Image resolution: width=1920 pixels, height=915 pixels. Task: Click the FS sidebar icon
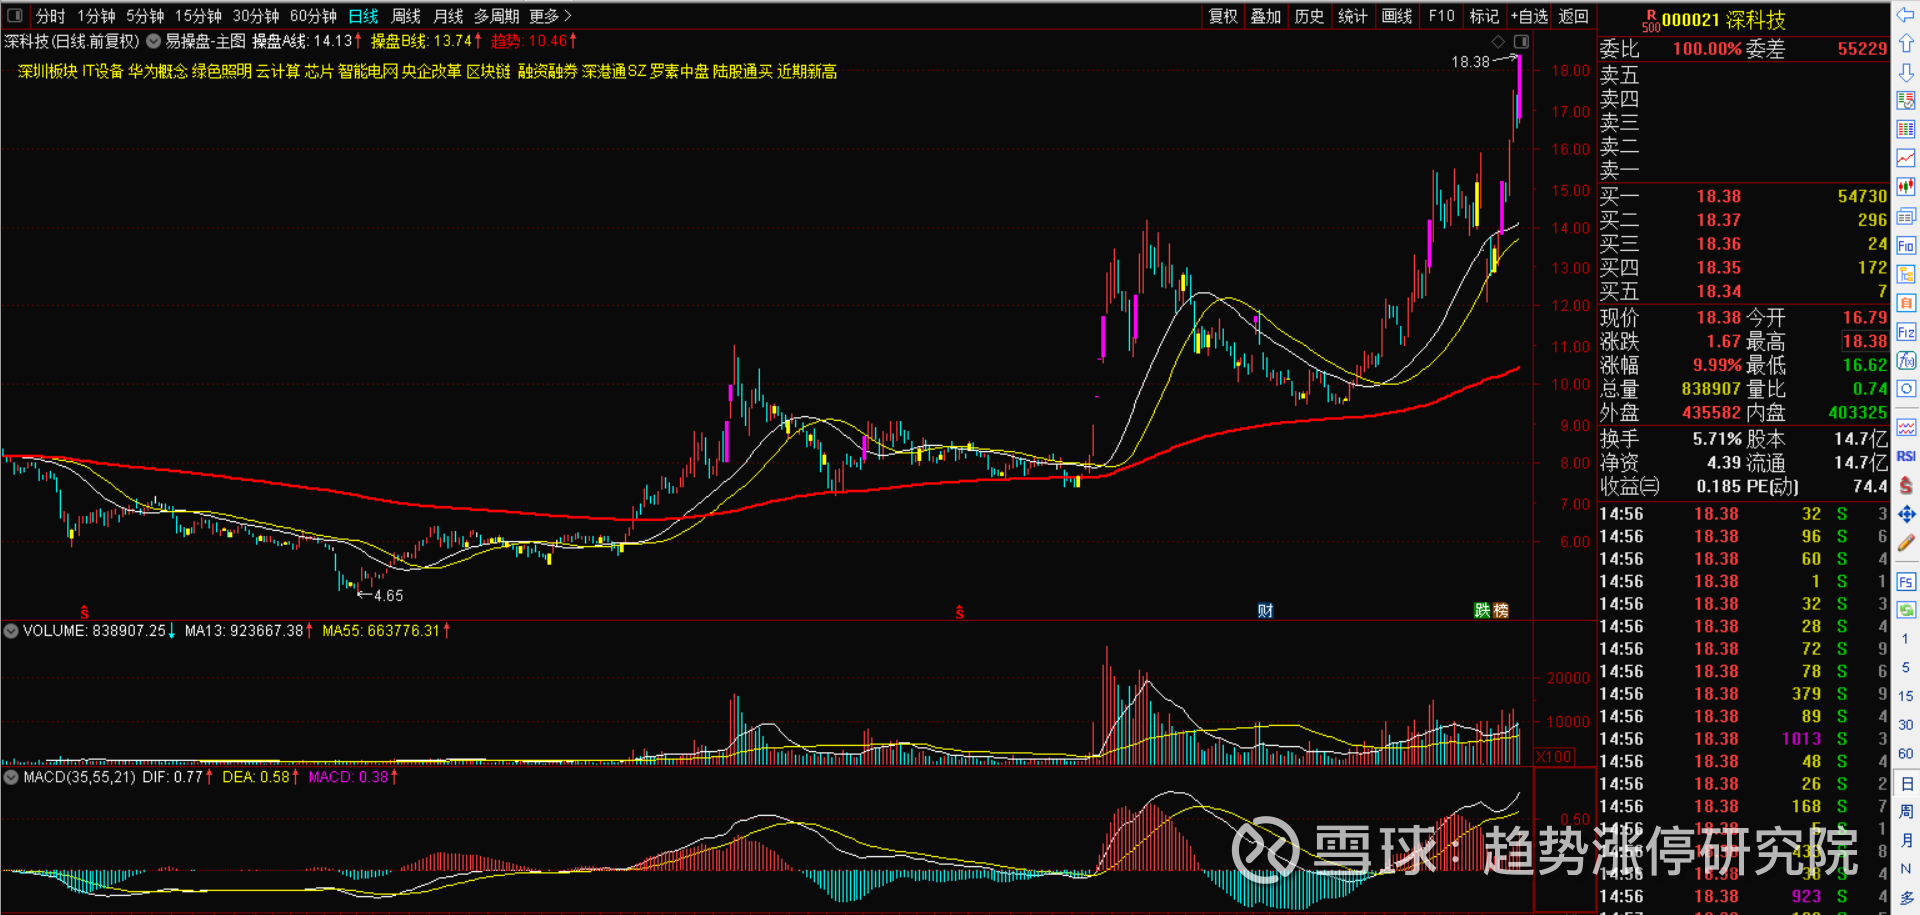click(1906, 582)
